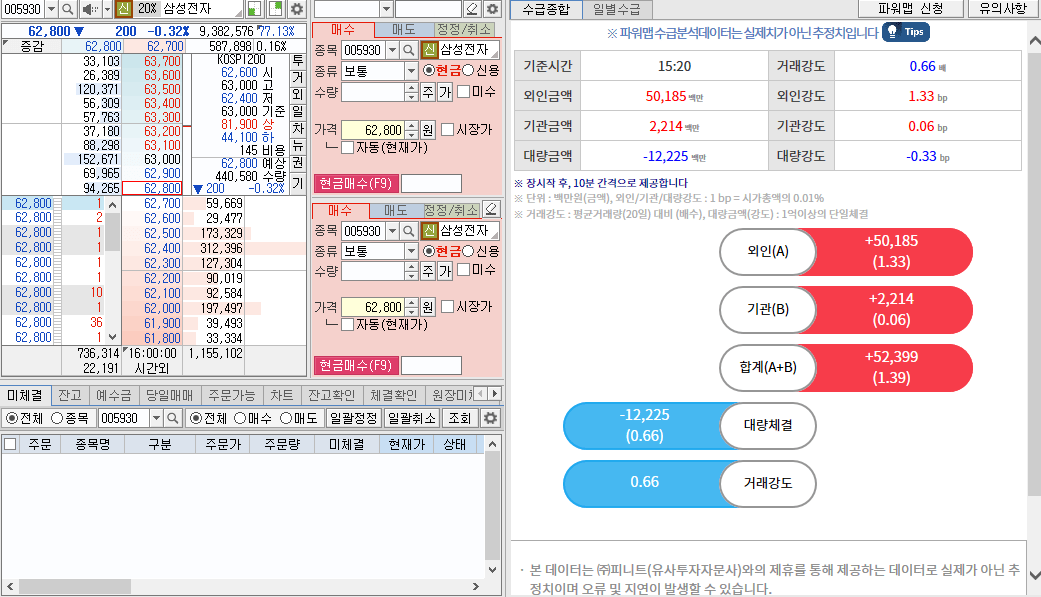This screenshot has width=1041, height=597.
Task: Click the 차 side button of quote panel
Action: (297, 129)
